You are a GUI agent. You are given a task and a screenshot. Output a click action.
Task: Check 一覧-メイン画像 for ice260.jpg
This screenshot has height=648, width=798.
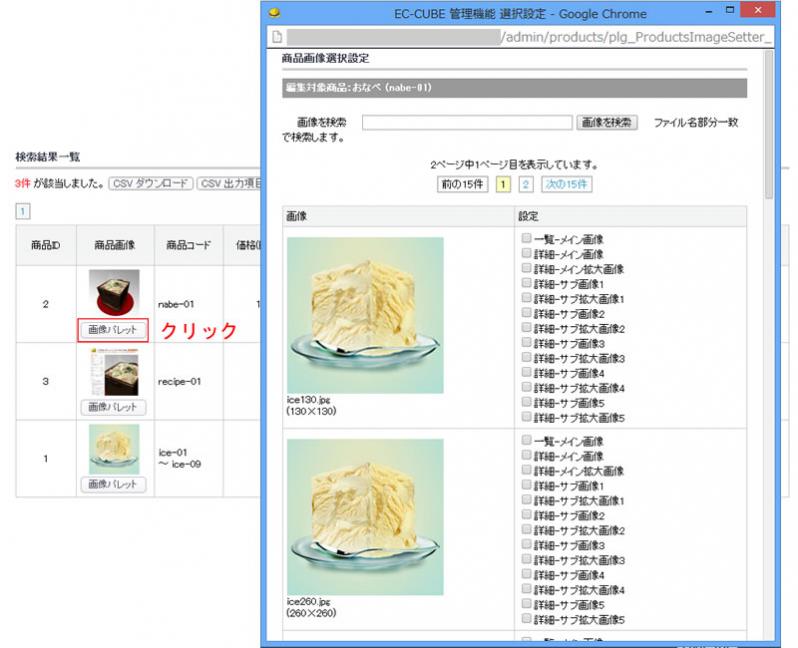(526, 440)
